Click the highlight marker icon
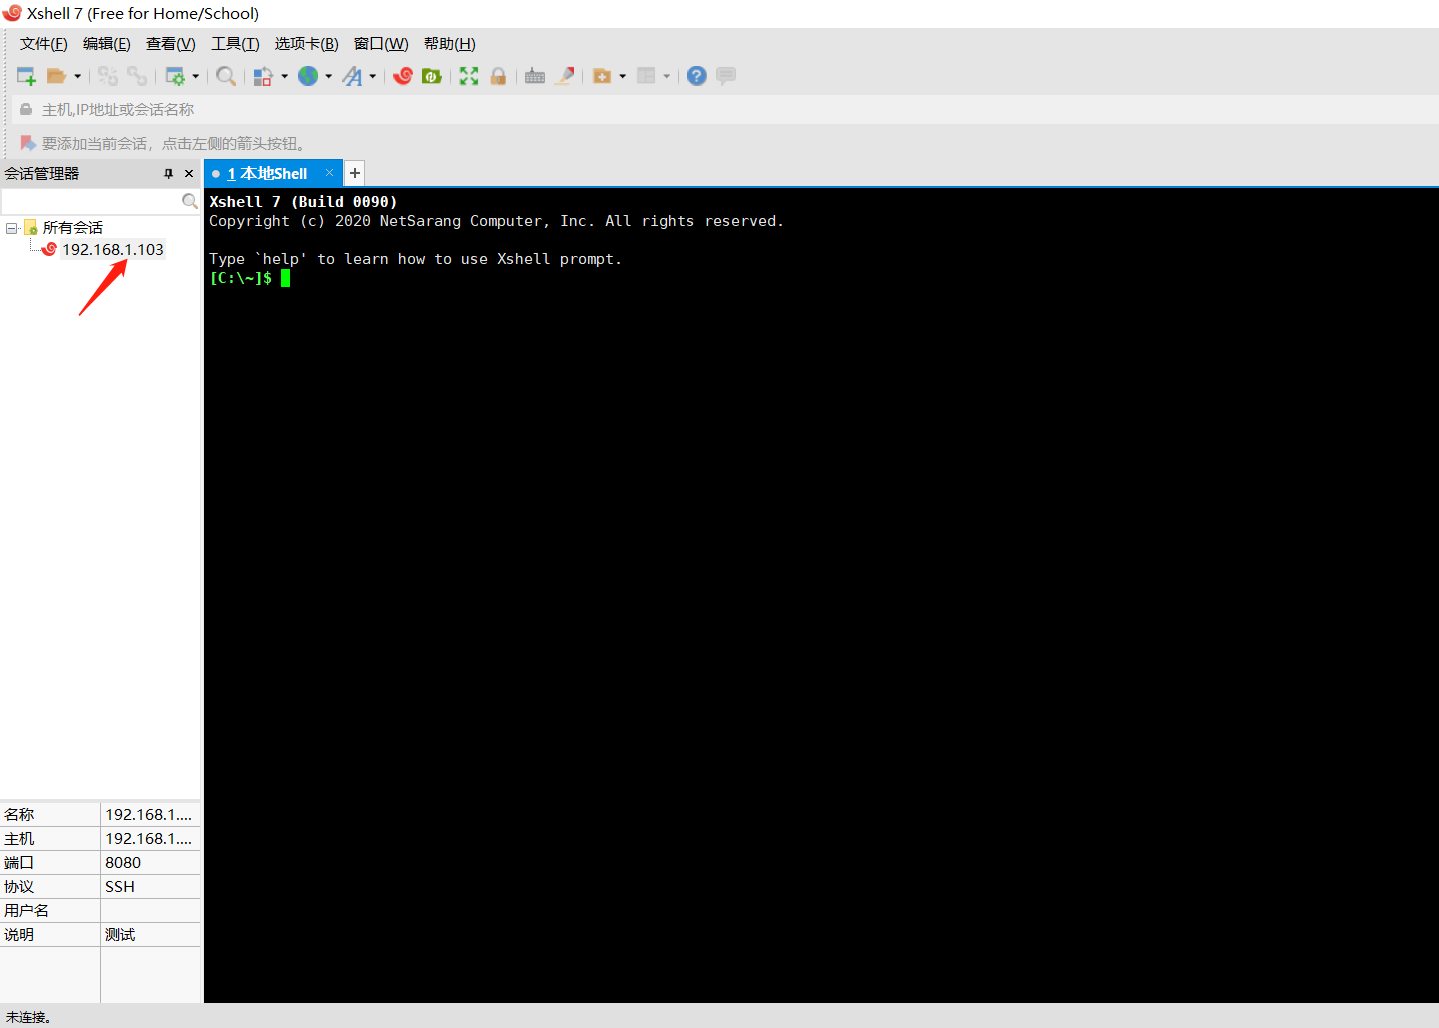Image resolution: width=1439 pixels, height=1028 pixels. pos(565,76)
